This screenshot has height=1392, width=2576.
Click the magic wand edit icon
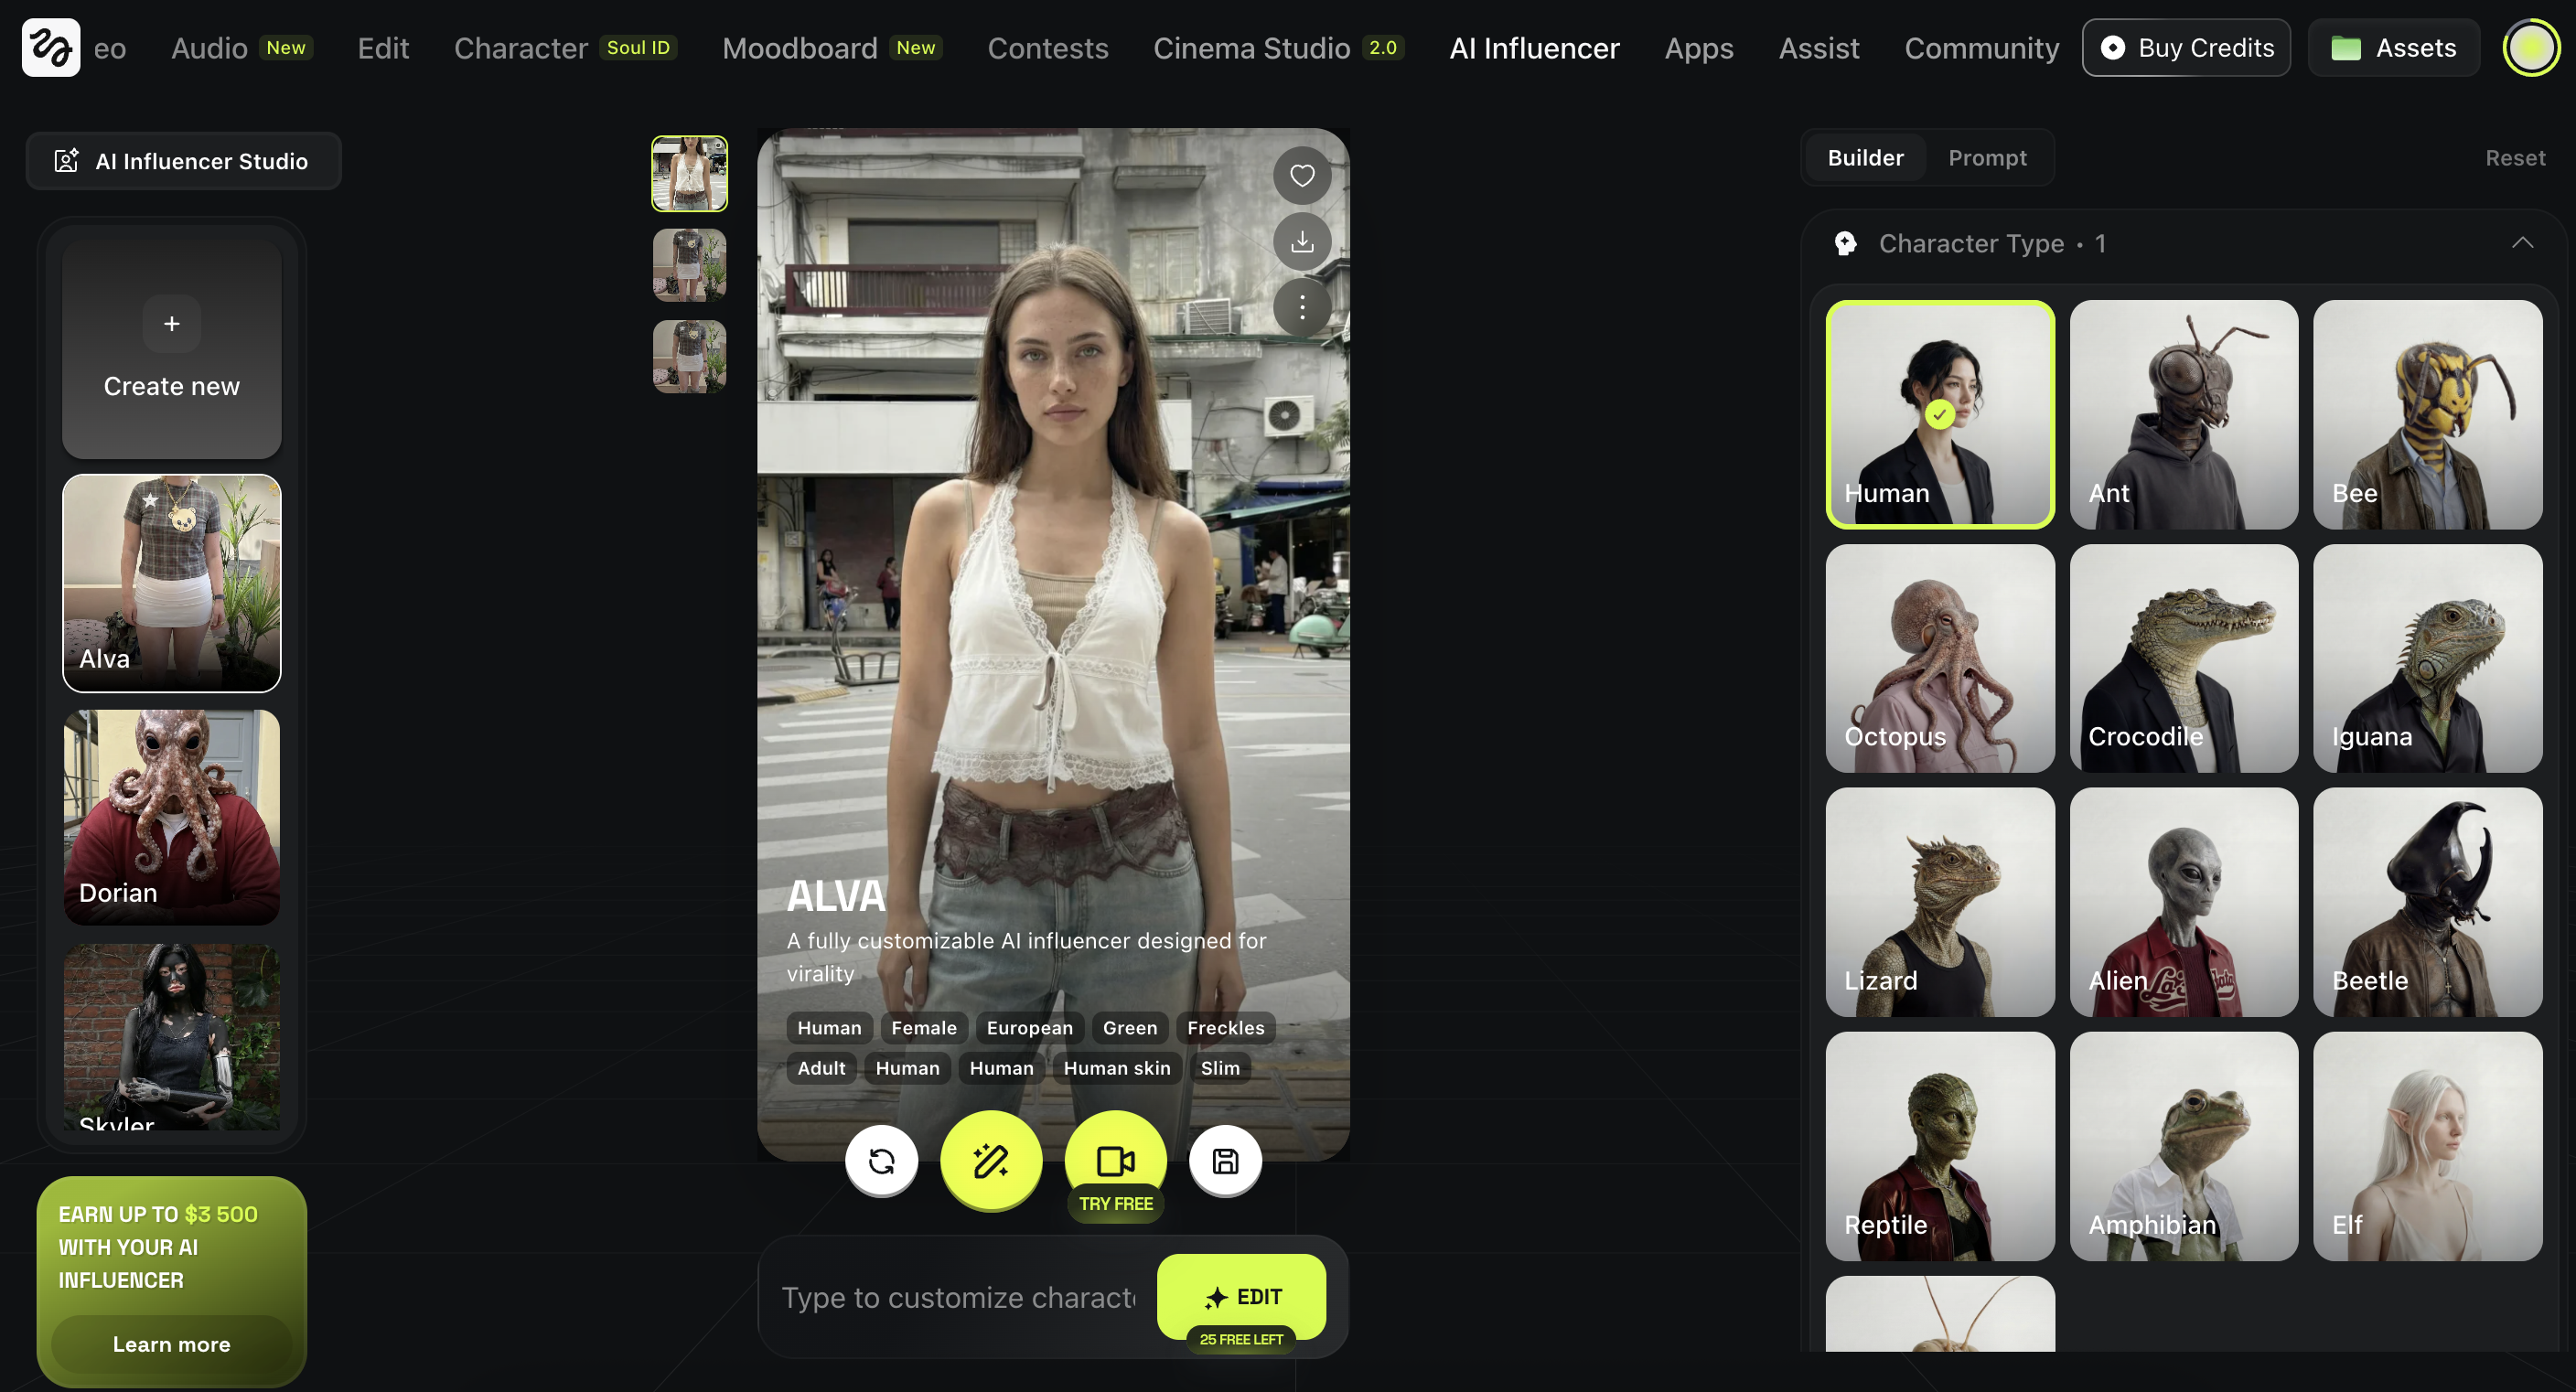990,1160
